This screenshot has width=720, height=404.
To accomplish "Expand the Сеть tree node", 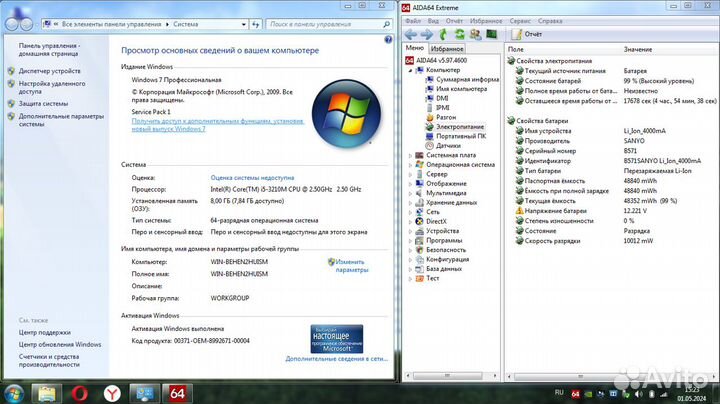I will 411,212.
